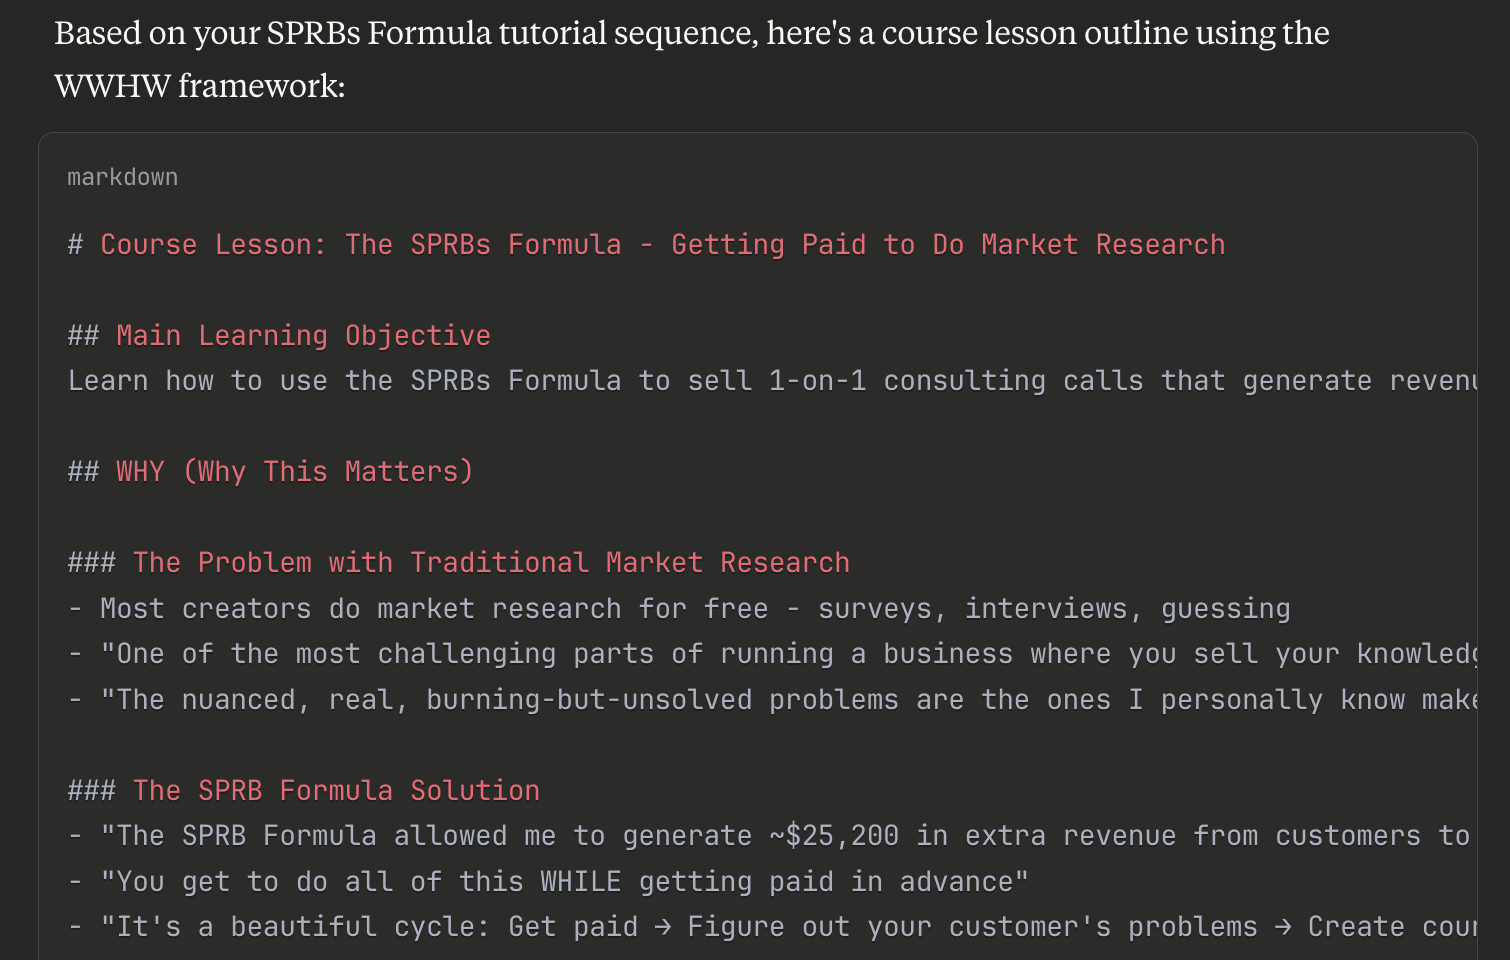Viewport: 1510px width, 960px height.
Task: Click the 'Learn how to use the SPRBs Formula' line
Action: coord(772,381)
